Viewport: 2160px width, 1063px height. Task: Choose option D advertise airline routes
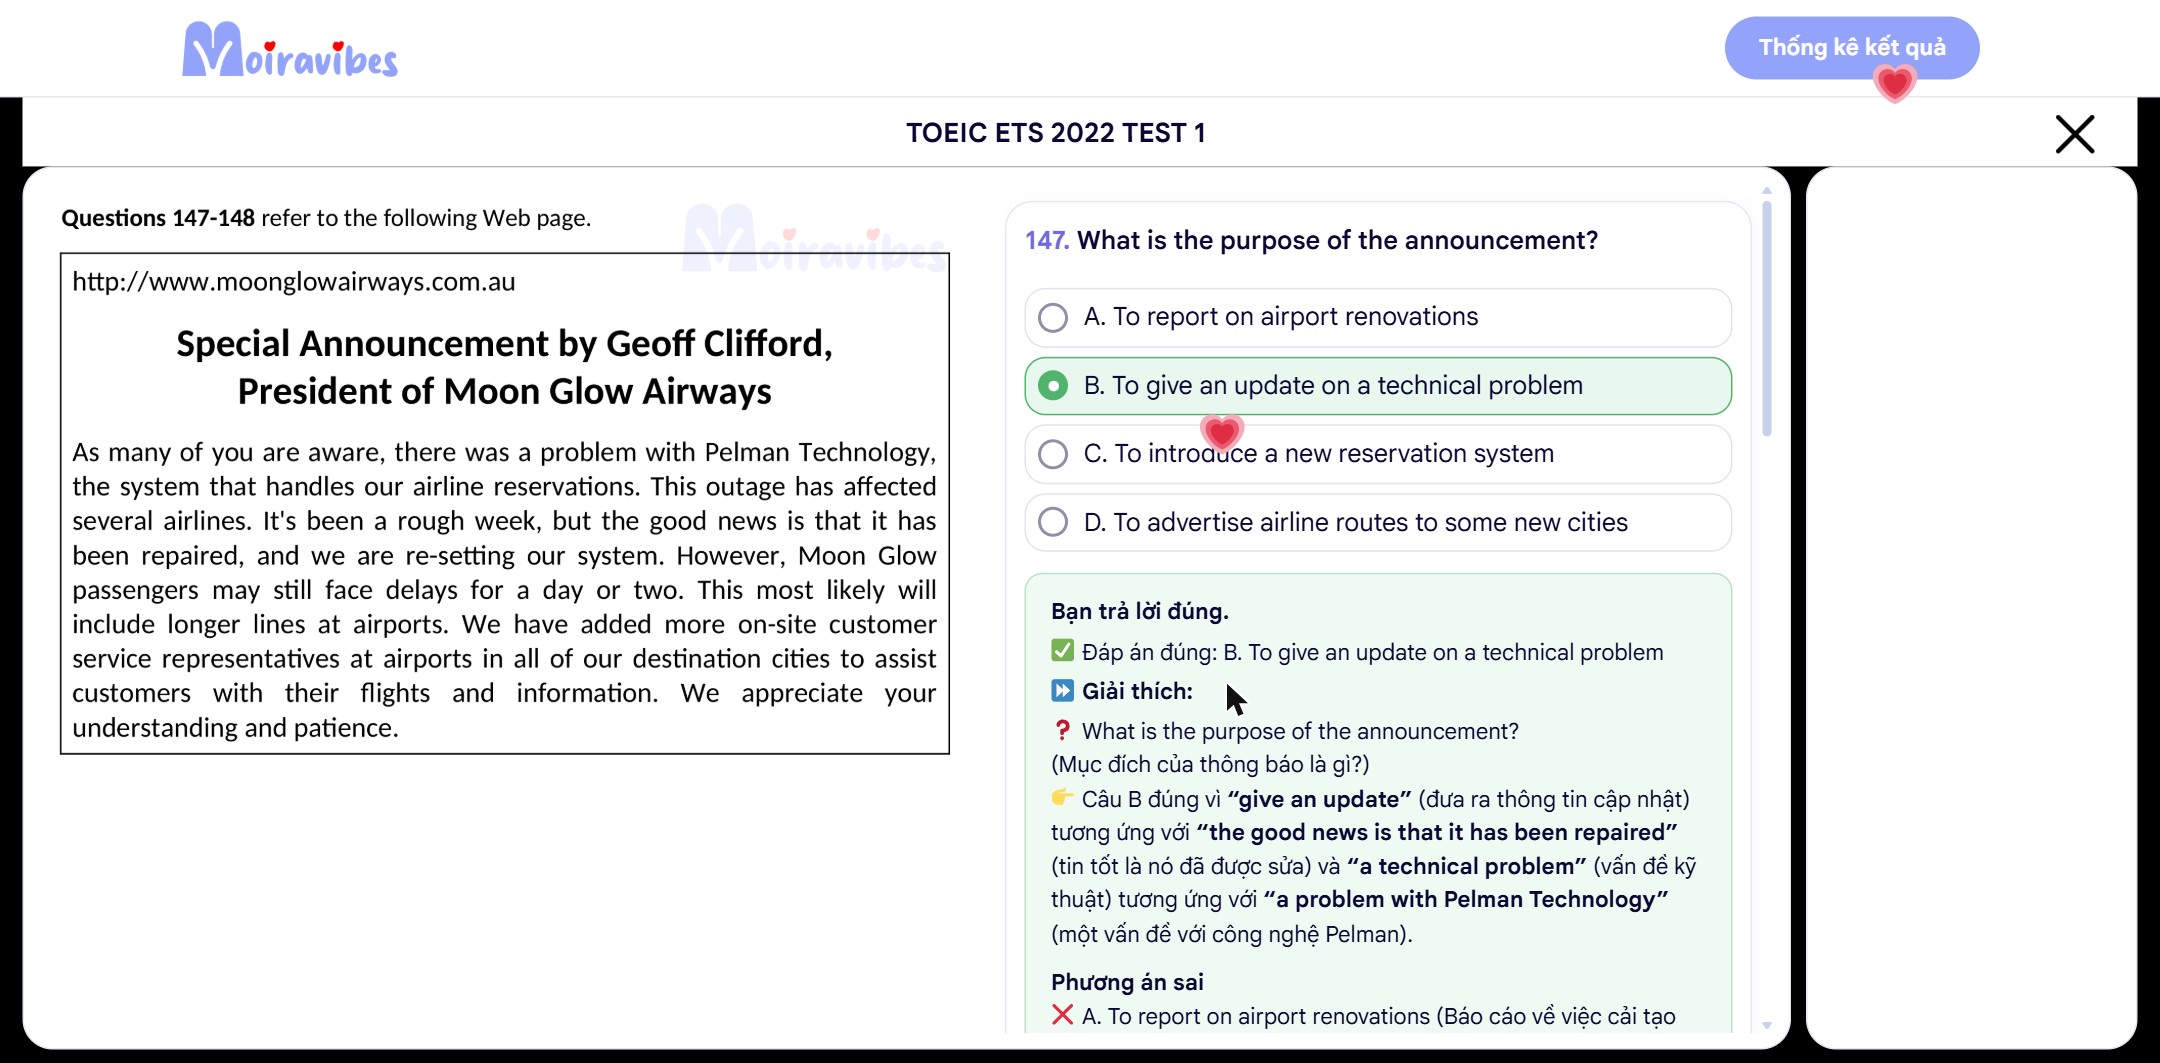tap(1378, 522)
